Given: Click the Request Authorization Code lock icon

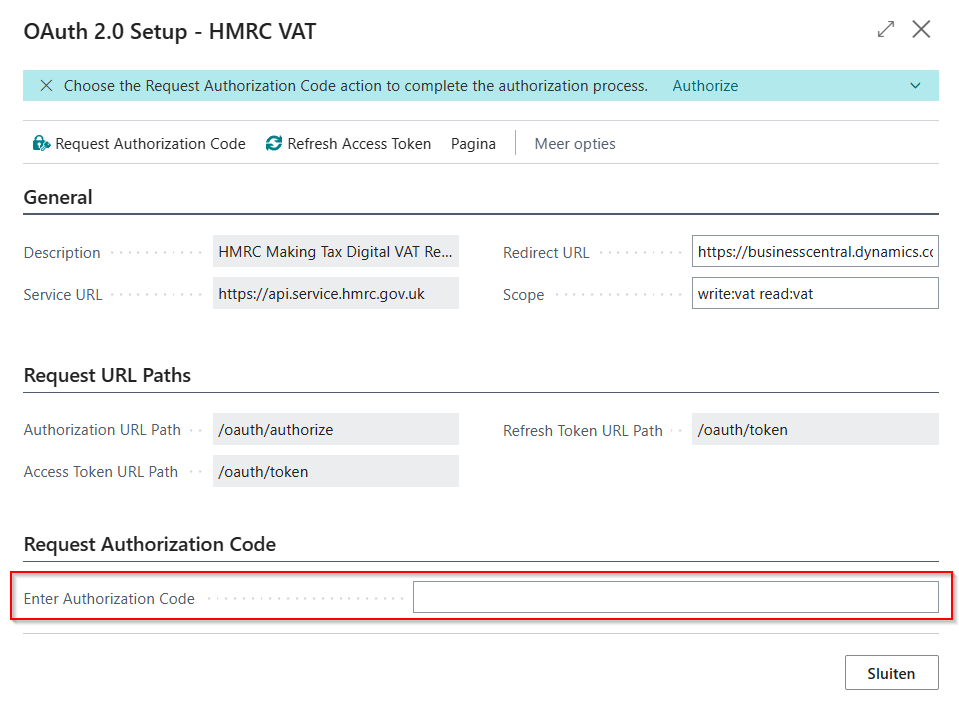Looking at the screenshot, I should point(41,144).
